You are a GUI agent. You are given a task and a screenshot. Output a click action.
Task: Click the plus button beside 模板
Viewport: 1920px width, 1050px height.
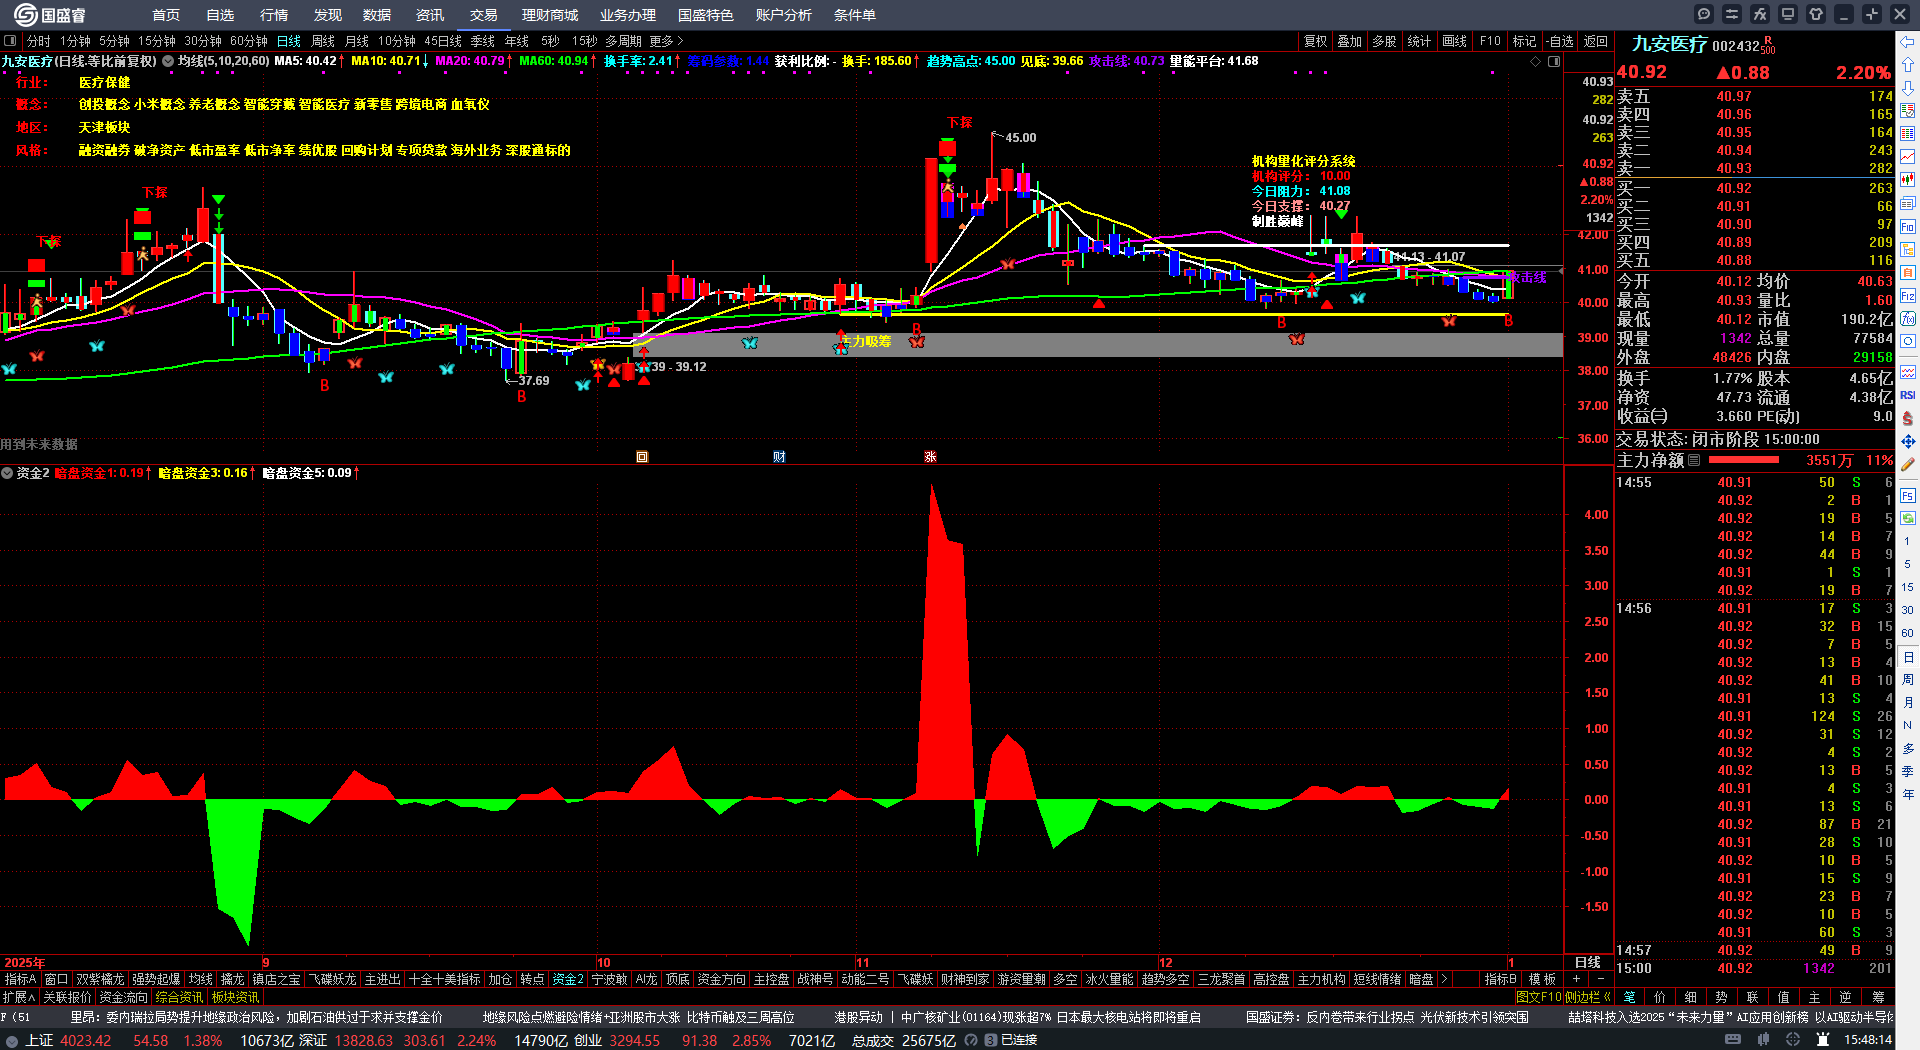pyautogui.click(x=1576, y=979)
